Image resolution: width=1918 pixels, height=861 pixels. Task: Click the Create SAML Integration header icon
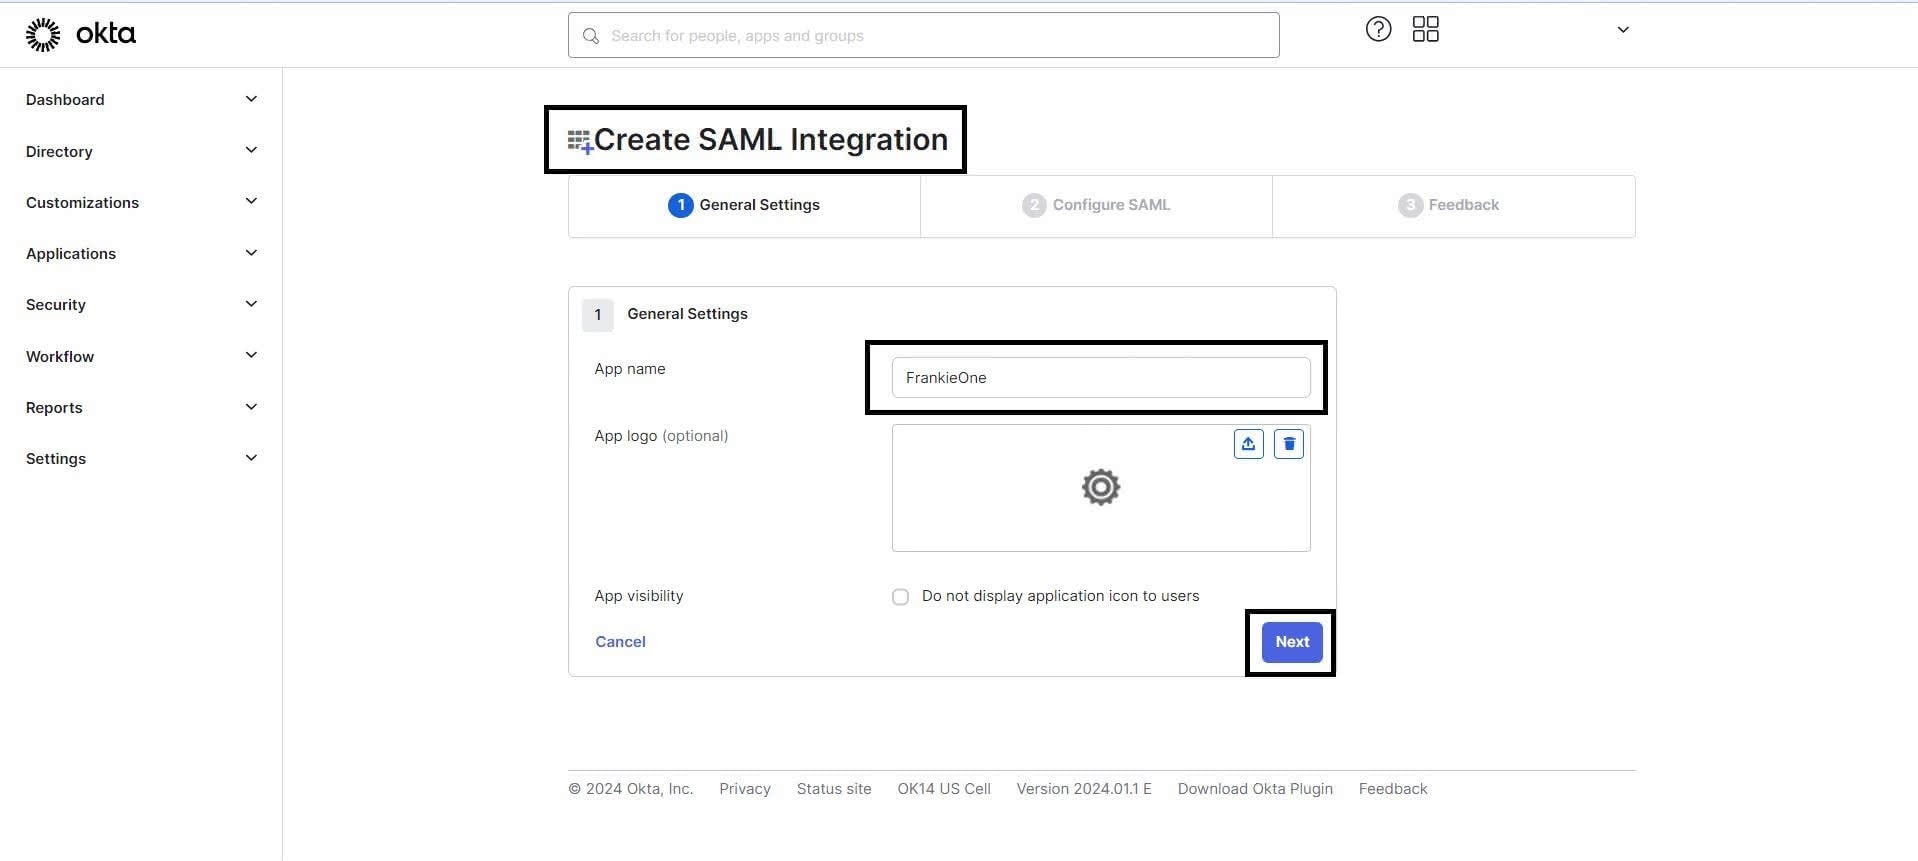coord(580,142)
